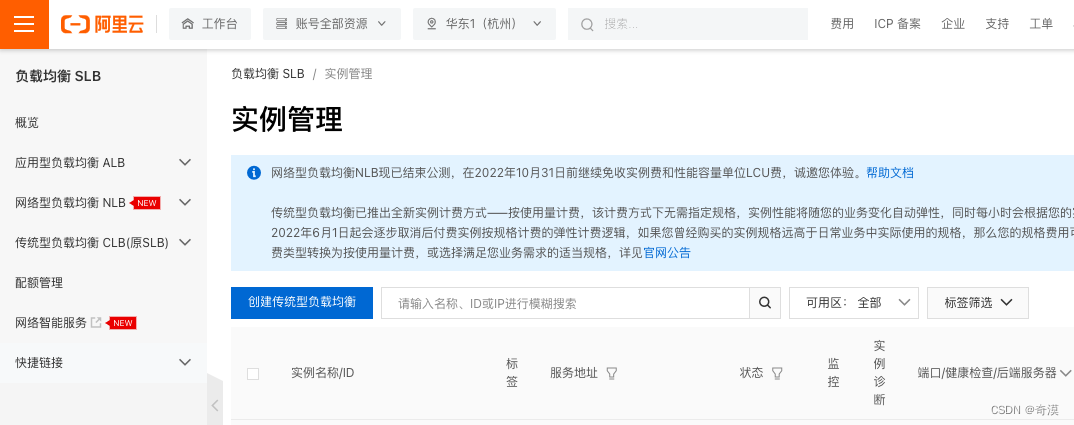Open 端口/健康检查/后端服务器 column dropdown

point(1065,373)
